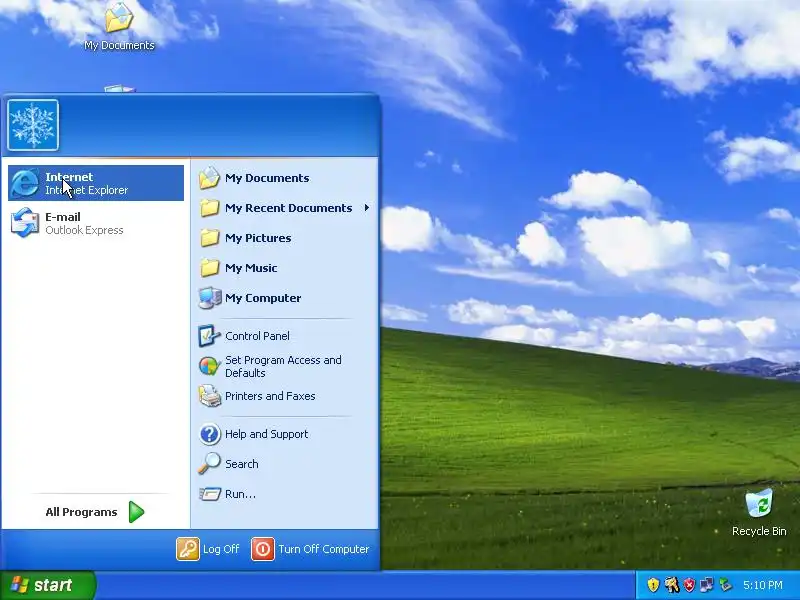Viewport: 800px width, 600px height.
Task: Click the Safely Remove Hardware tray icon
Action: [x=725, y=585]
